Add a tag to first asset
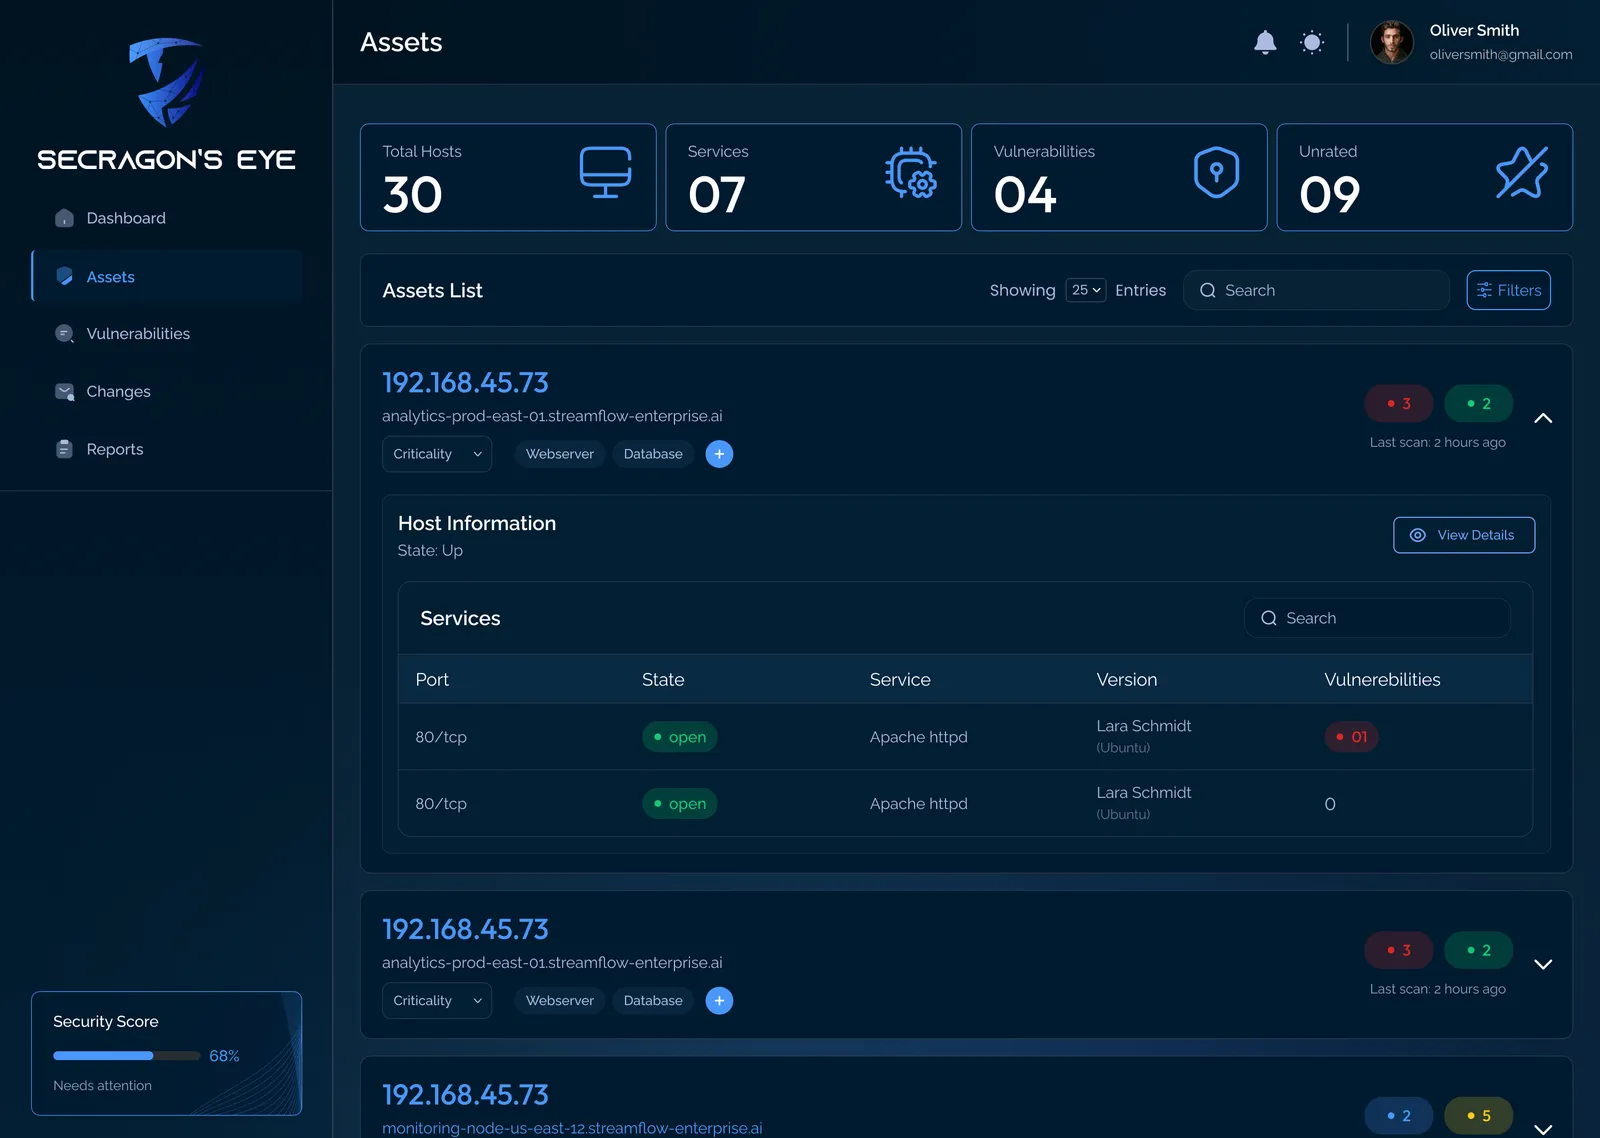 [x=719, y=454]
